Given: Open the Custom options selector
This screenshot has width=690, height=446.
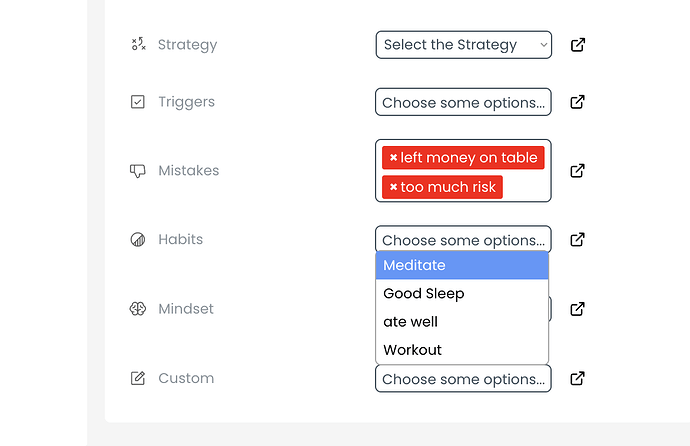Looking at the screenshot, I should coord(463,379).
